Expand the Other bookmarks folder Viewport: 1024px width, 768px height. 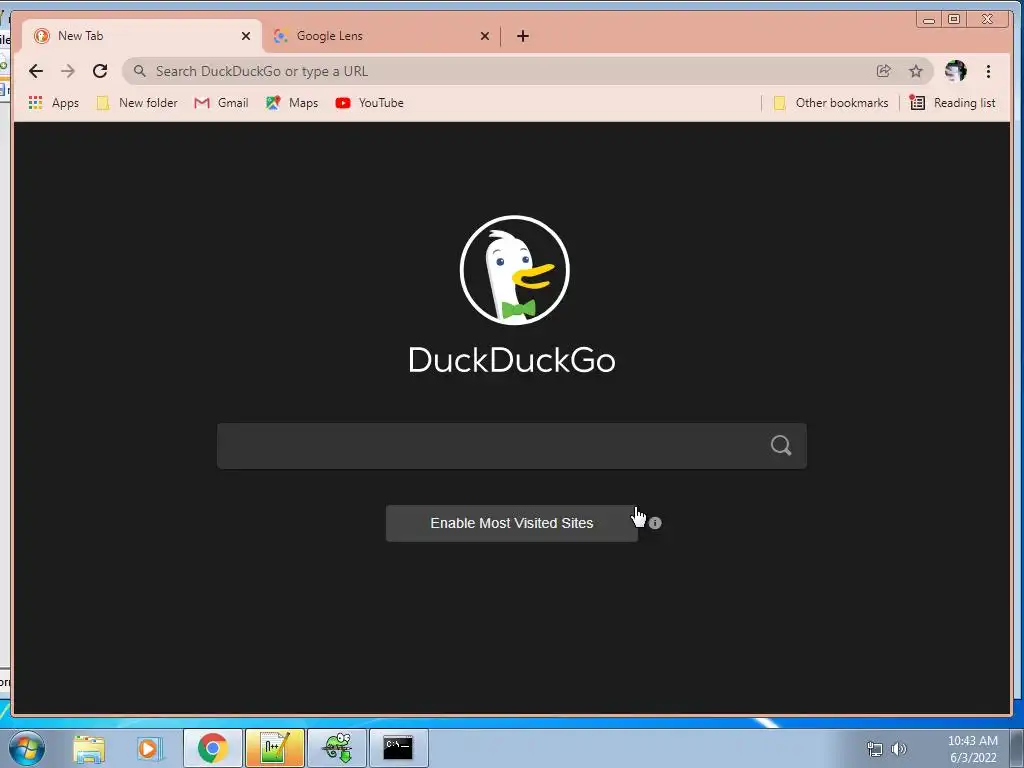tap(831, 103)
